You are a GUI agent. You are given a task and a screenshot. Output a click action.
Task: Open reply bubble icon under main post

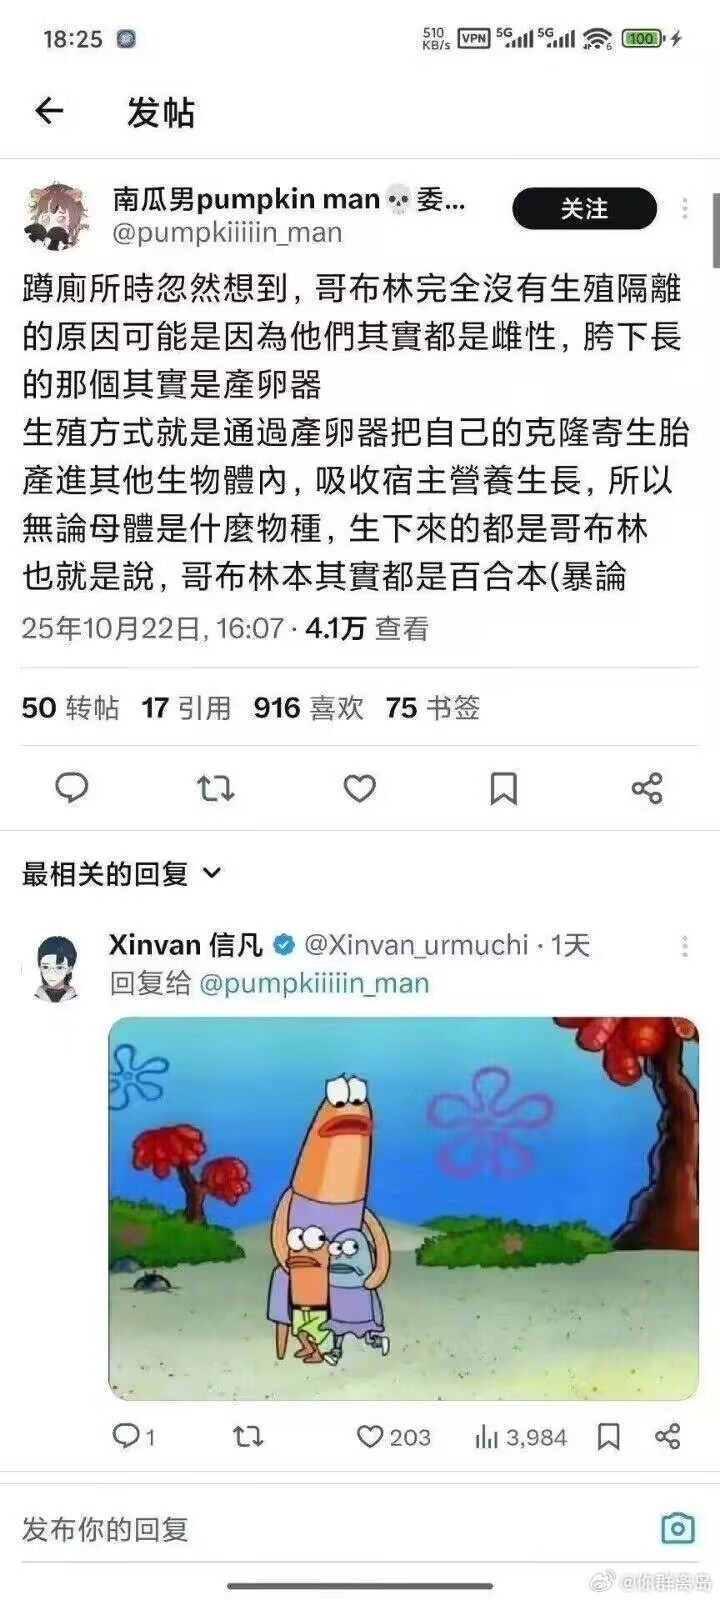click(x=71, y=788)
